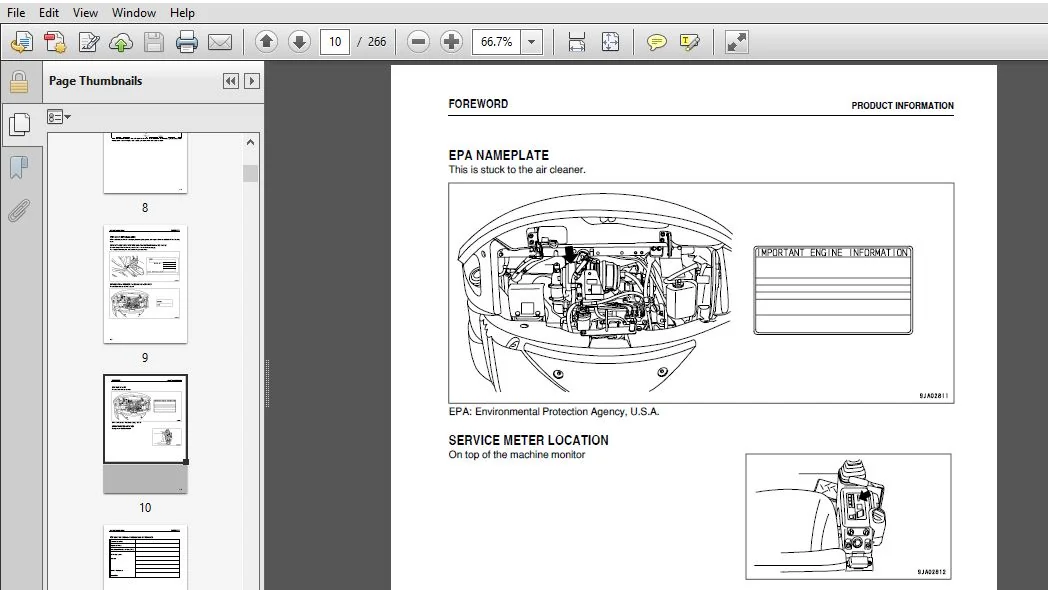
Task: Click the thumbnail panel scrollbar thumb
Action: point(251,173)
